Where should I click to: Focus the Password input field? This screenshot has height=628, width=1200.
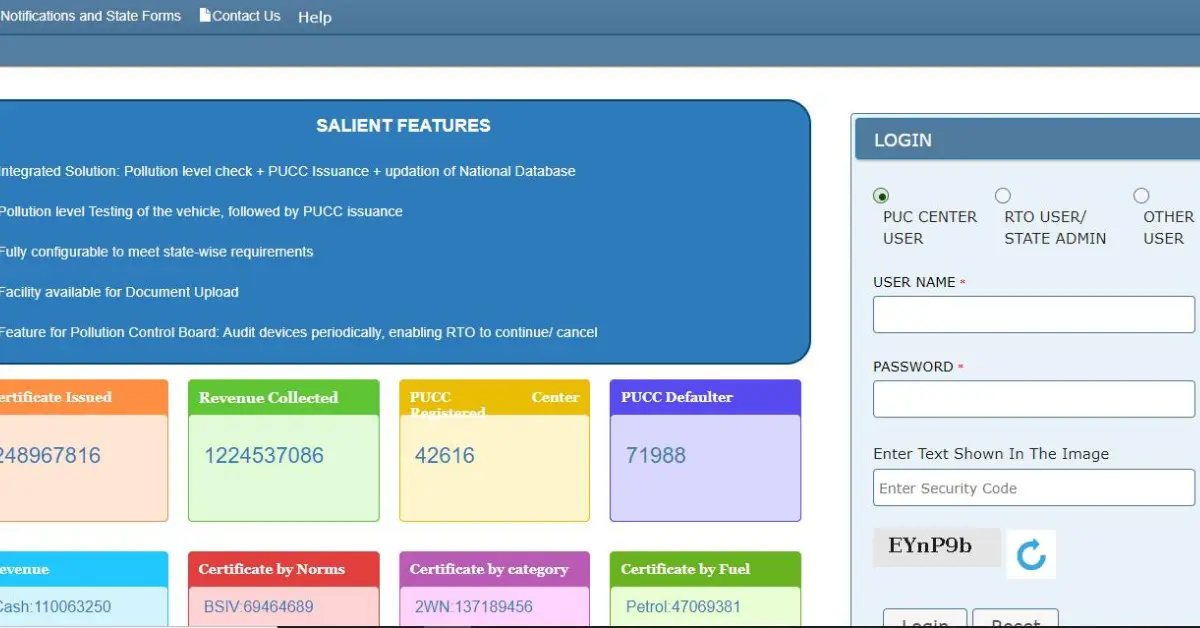pyautogui.click(x=1033, y=399)
